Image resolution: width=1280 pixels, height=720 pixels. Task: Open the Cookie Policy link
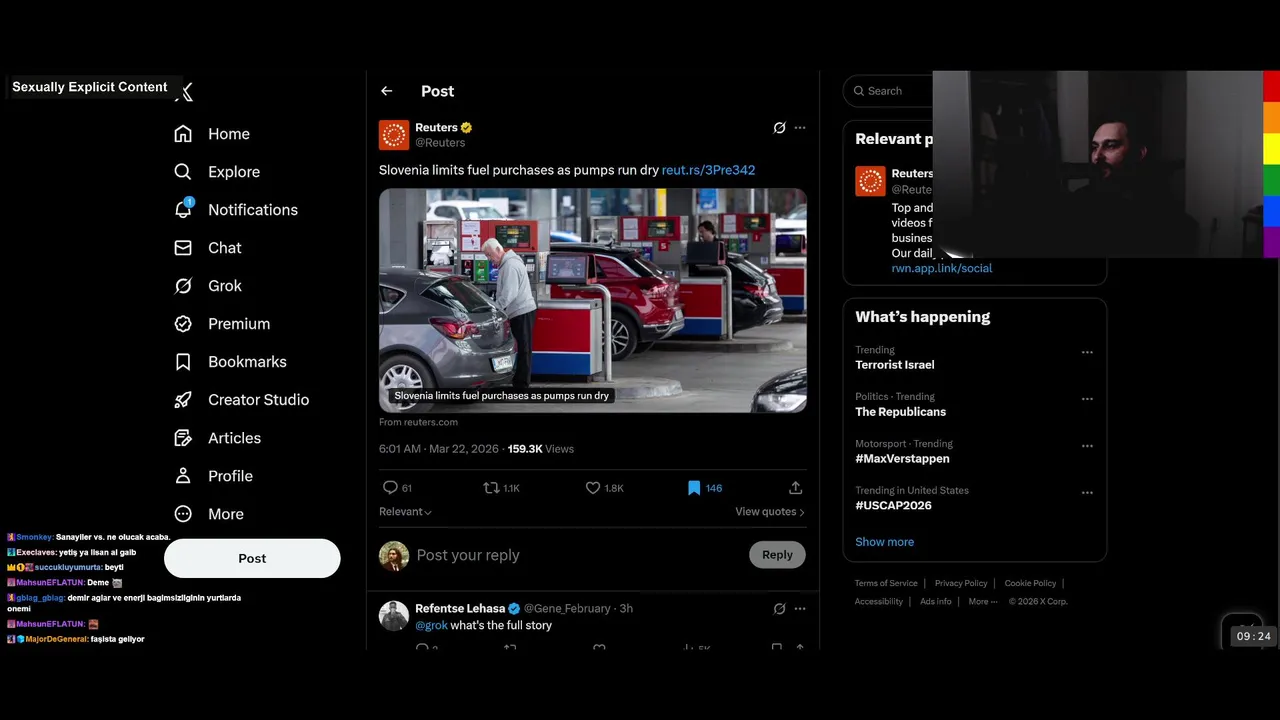coord(1030,583)
